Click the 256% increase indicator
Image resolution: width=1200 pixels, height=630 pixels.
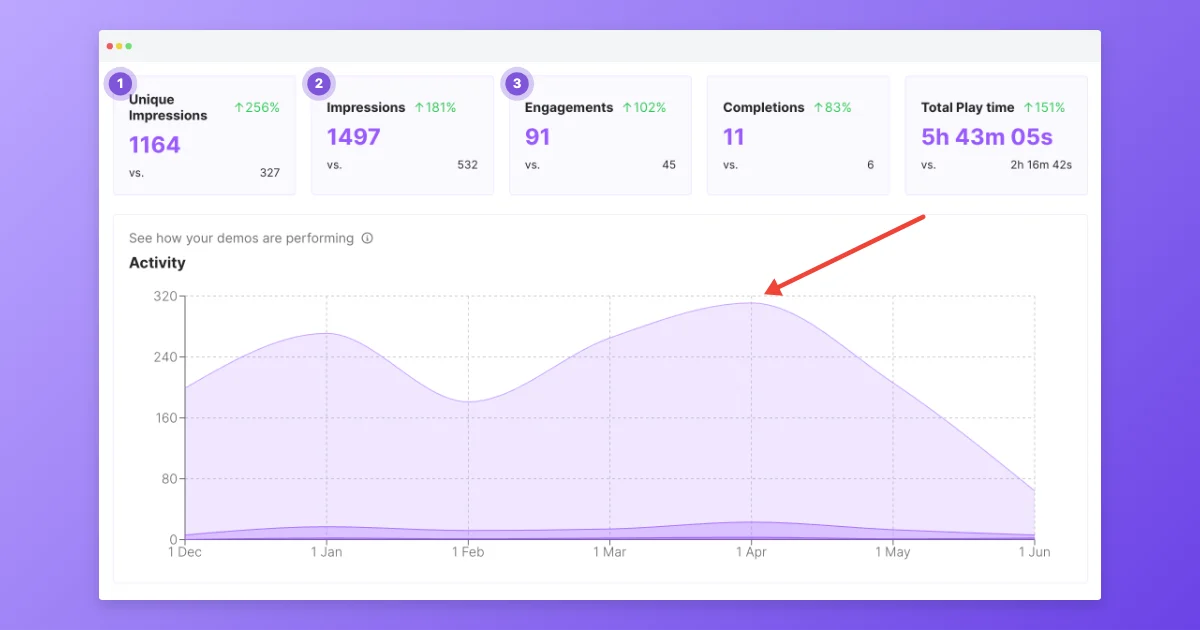[x=257, y=107]
